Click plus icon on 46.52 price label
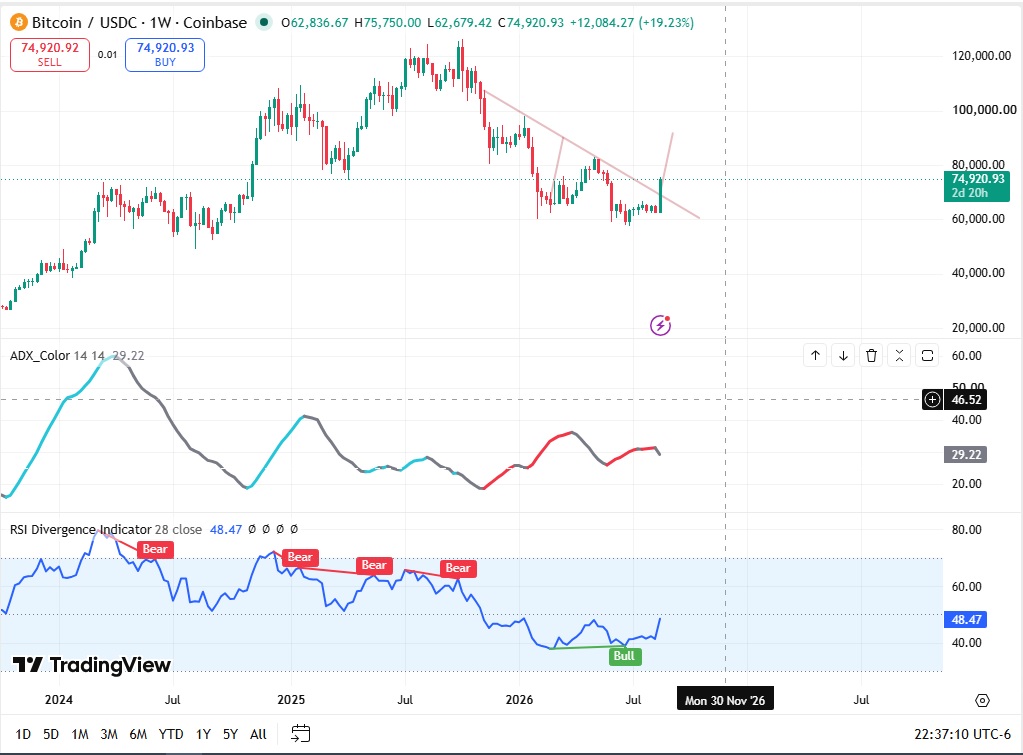Viewport: 1023px width, 755px height. coord(932,399)
